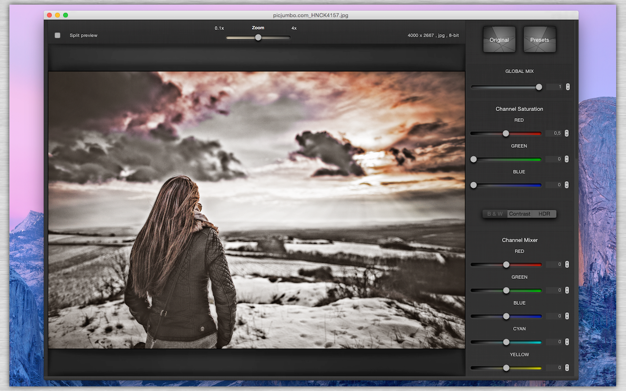Click the Original preview button

click(x=499, y=40)
